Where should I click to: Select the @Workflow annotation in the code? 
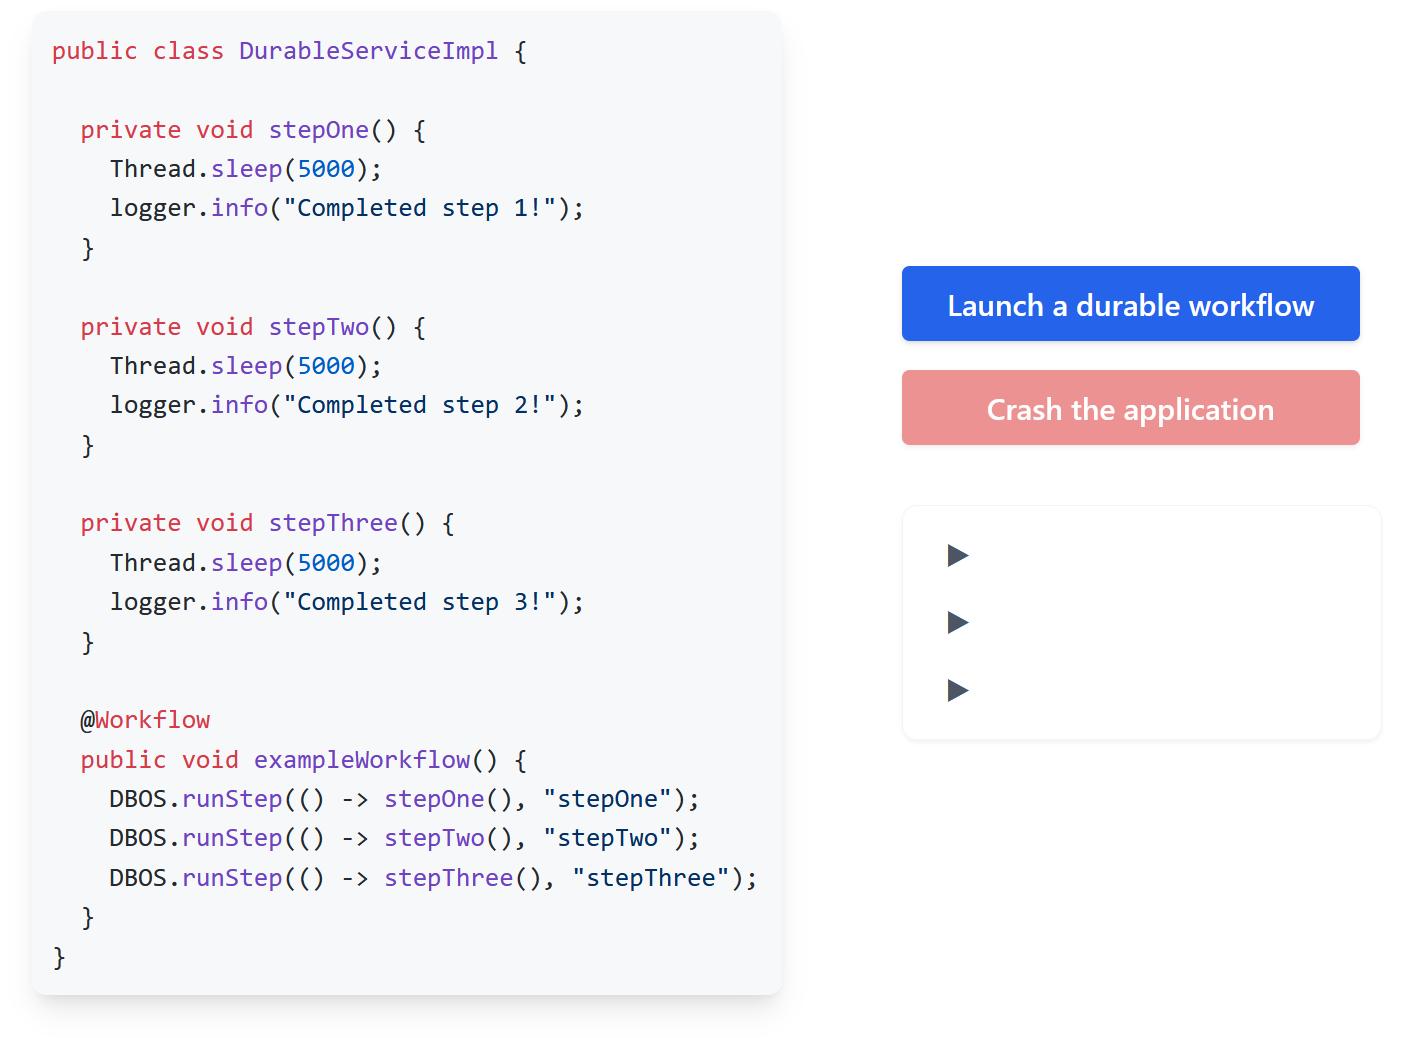coord(146,719)
